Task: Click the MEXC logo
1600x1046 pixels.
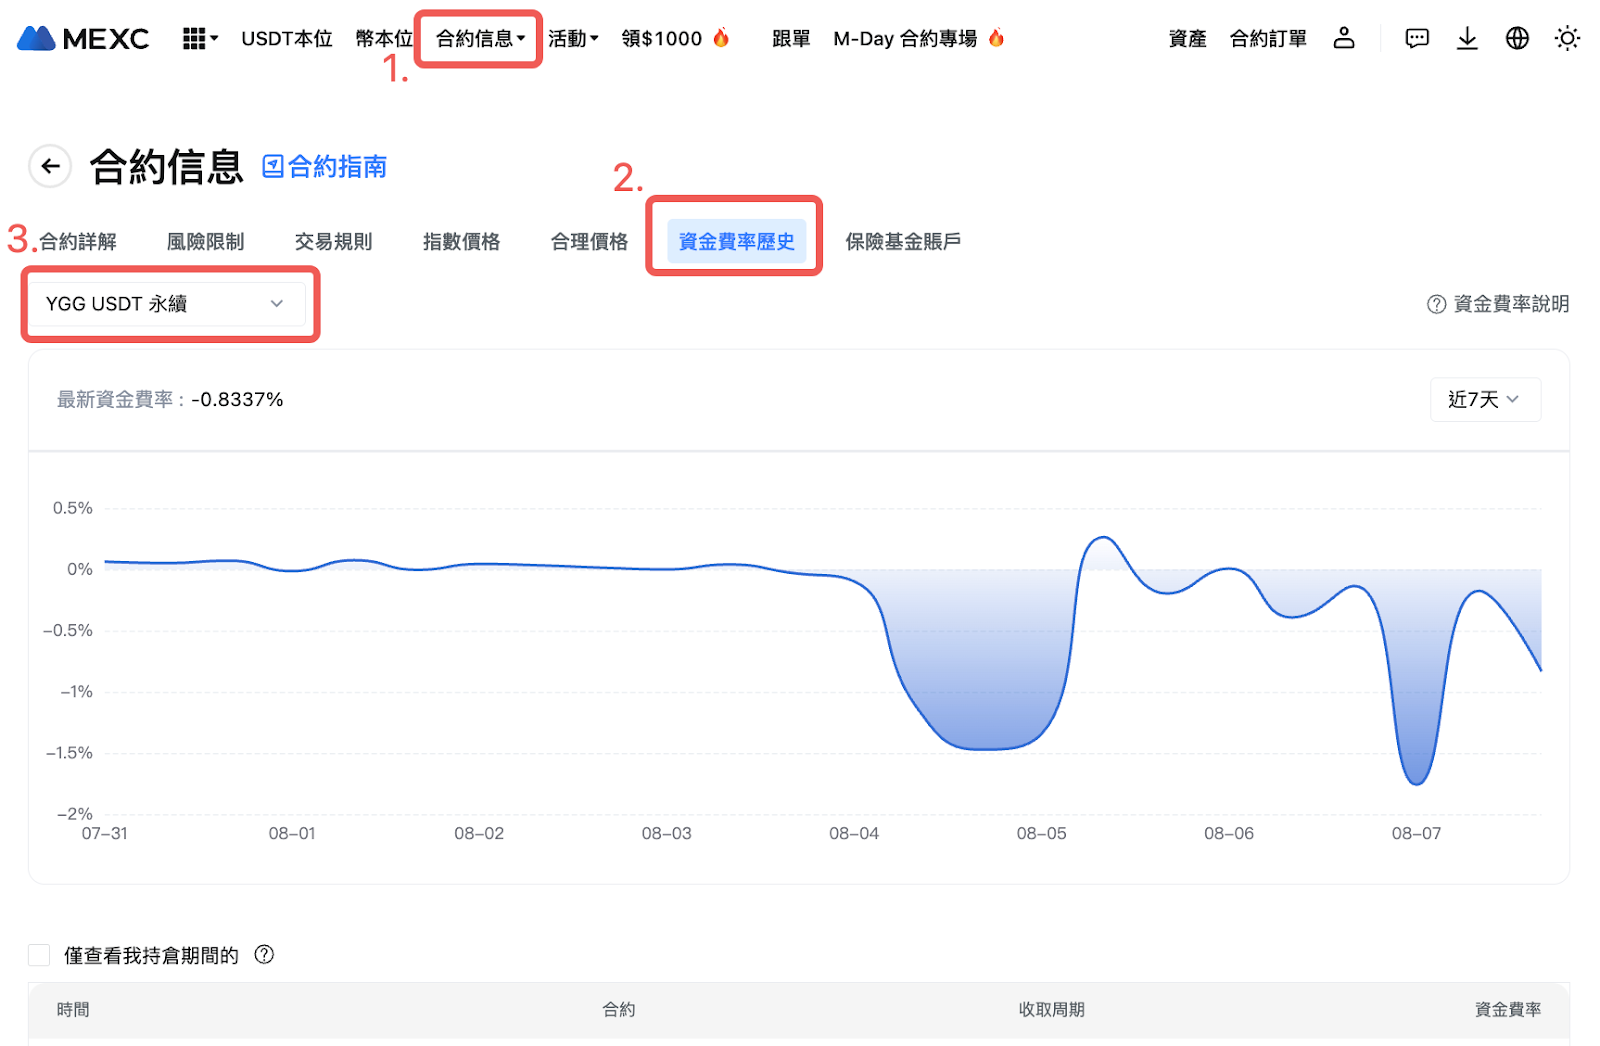Action: 81,38
